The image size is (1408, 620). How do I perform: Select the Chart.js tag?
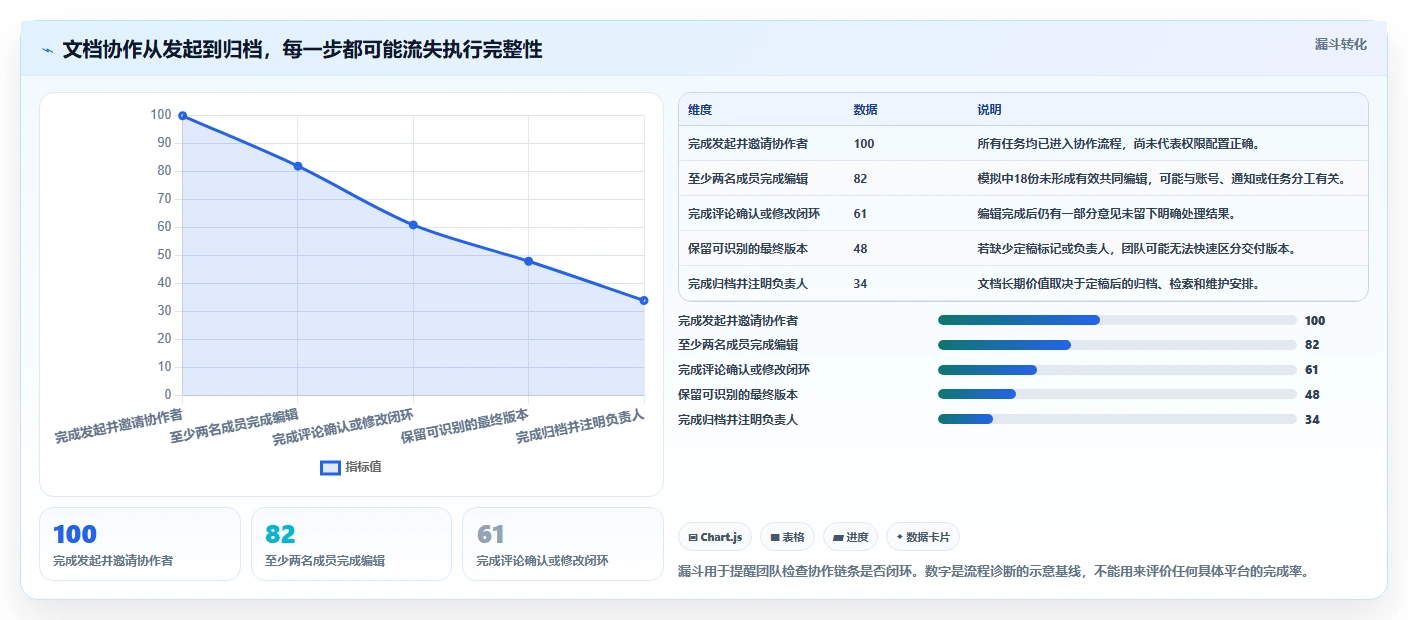point(716,537)
